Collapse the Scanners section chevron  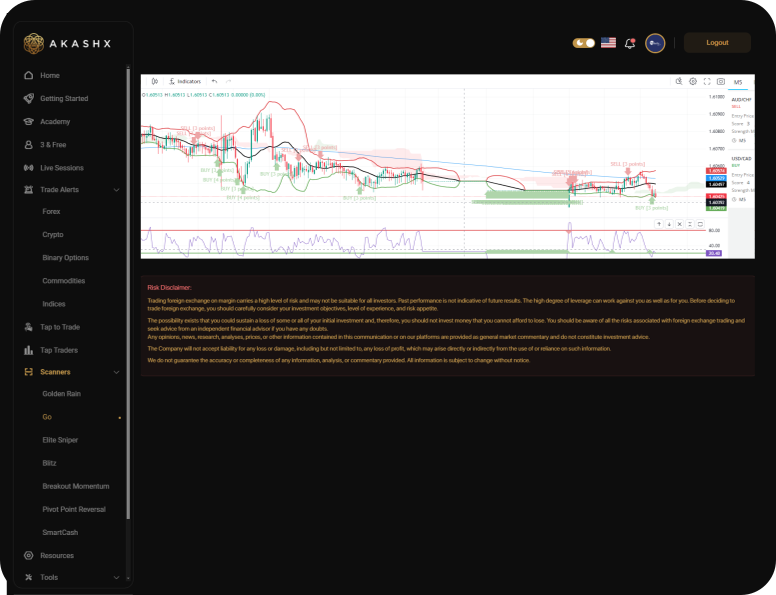pos(116,372)
